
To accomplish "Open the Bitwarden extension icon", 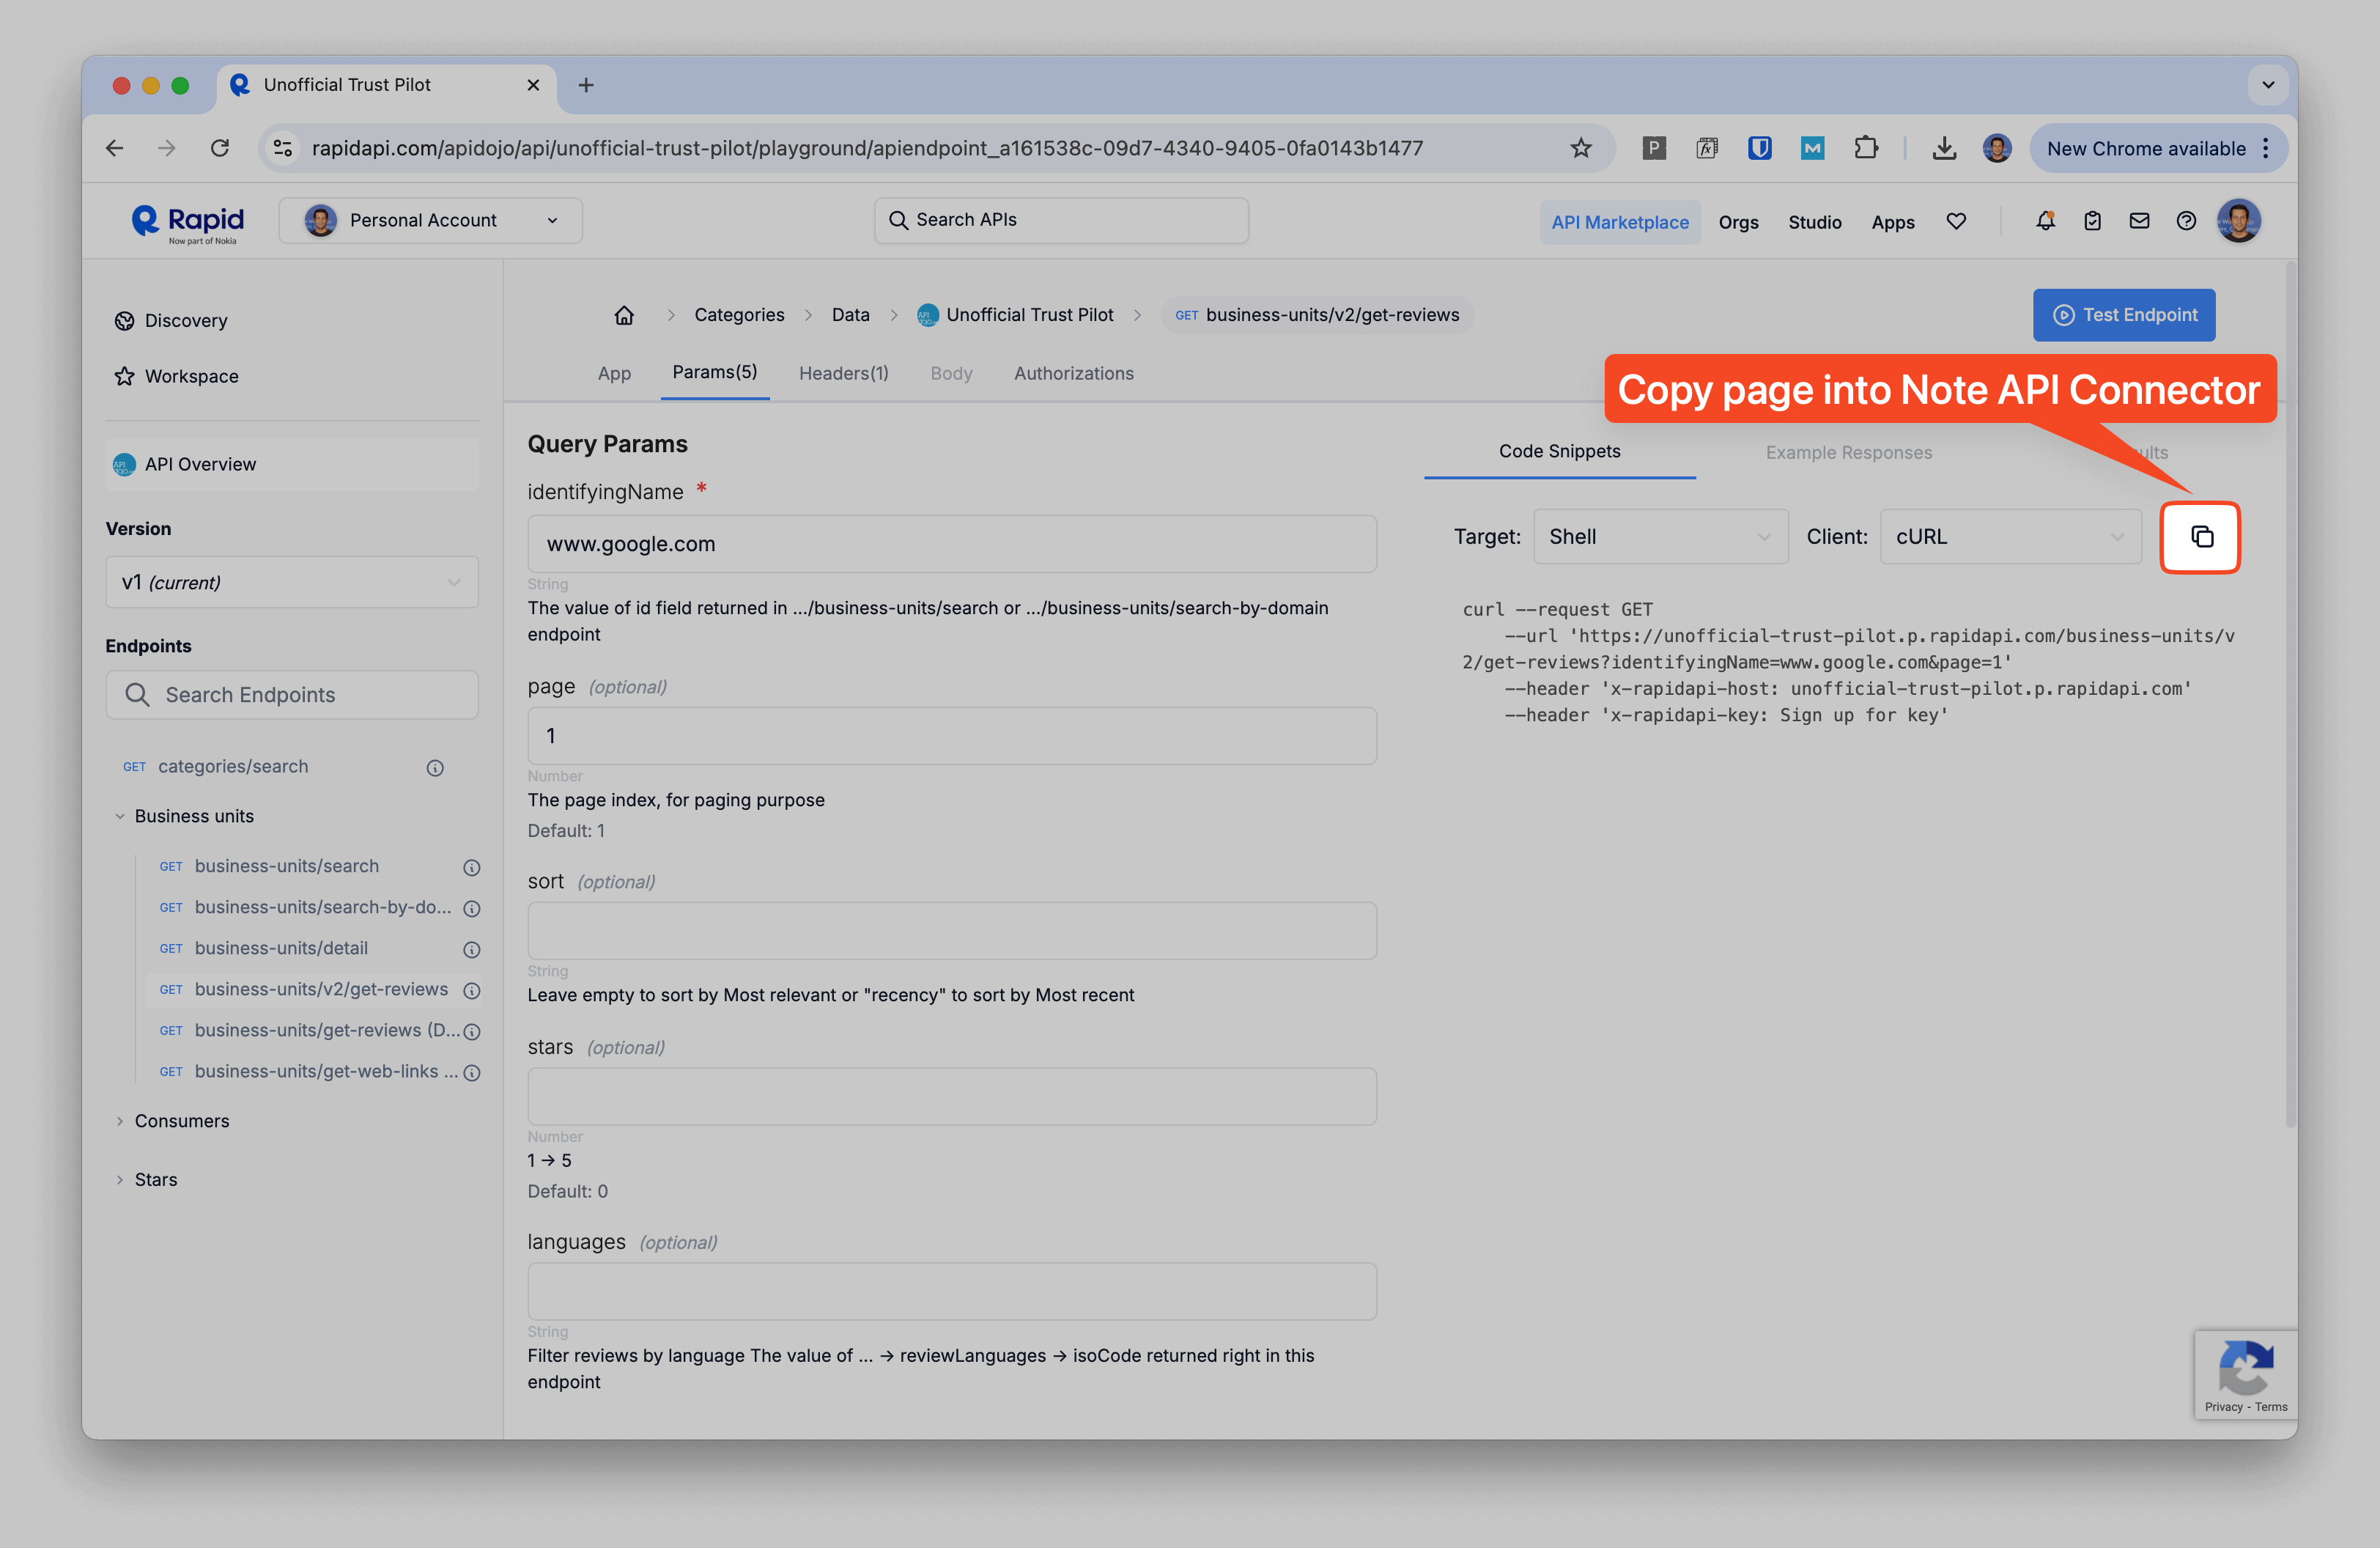I will [1760, 148].
